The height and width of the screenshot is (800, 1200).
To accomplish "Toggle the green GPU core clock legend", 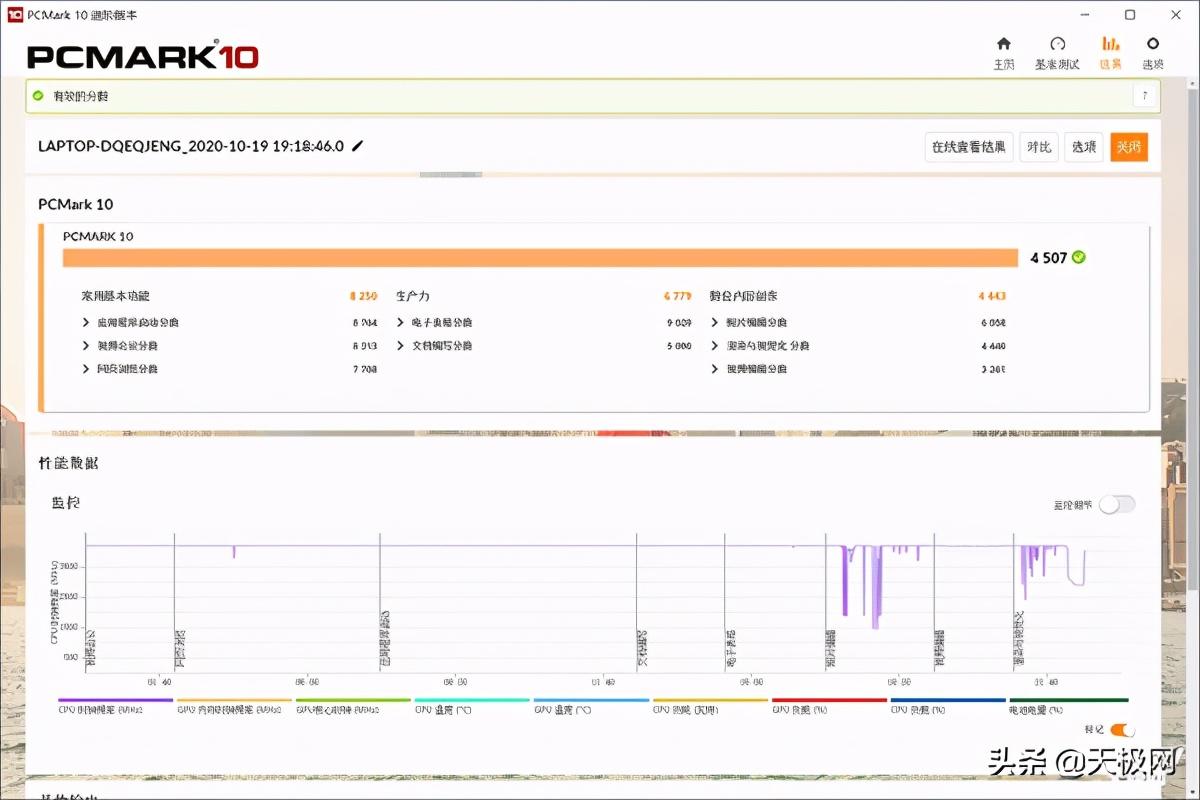I will pos(353,705).
